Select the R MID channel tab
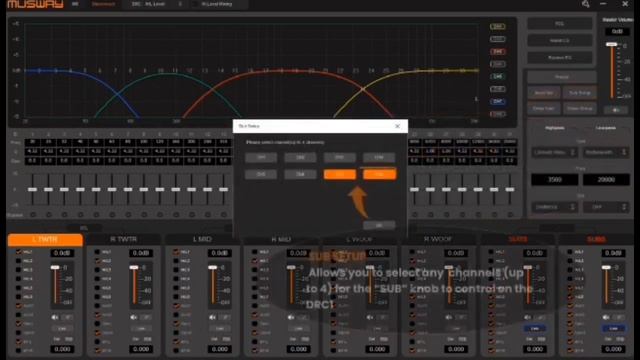The image size is (640, 360). (x=281, y=240)
